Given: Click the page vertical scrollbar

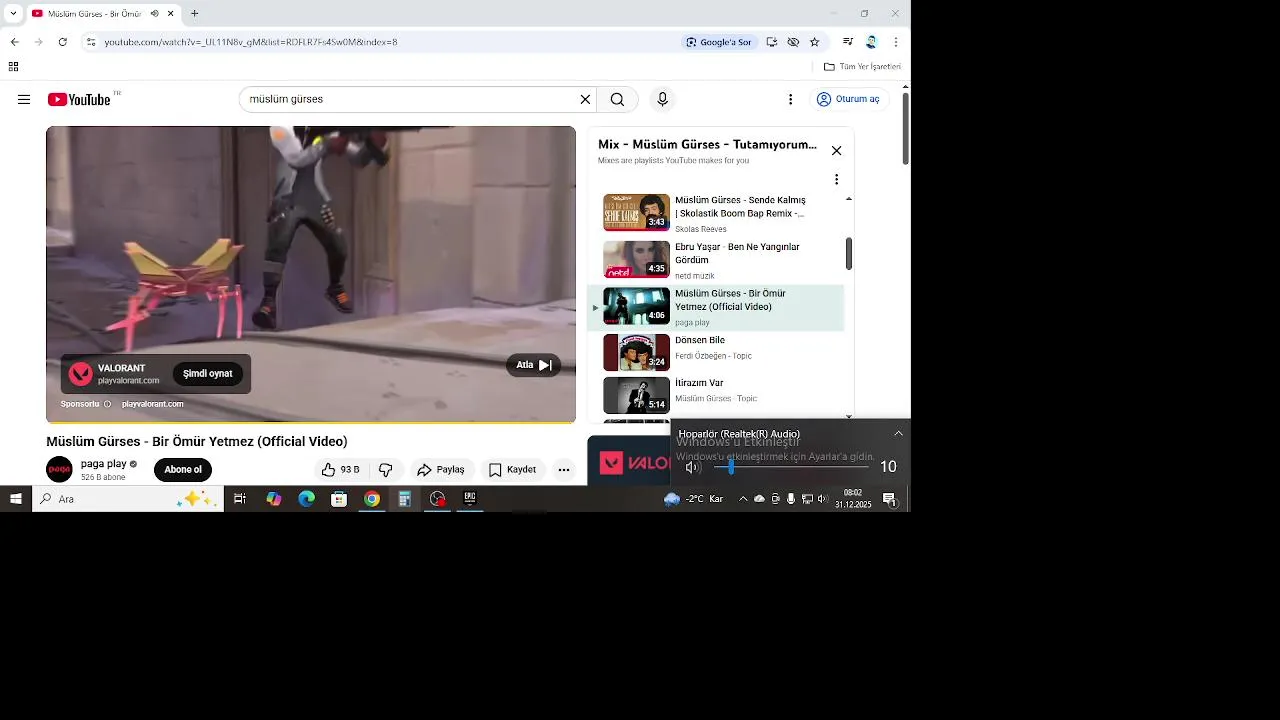Looking at the screenshot, I should coord(906,130).
